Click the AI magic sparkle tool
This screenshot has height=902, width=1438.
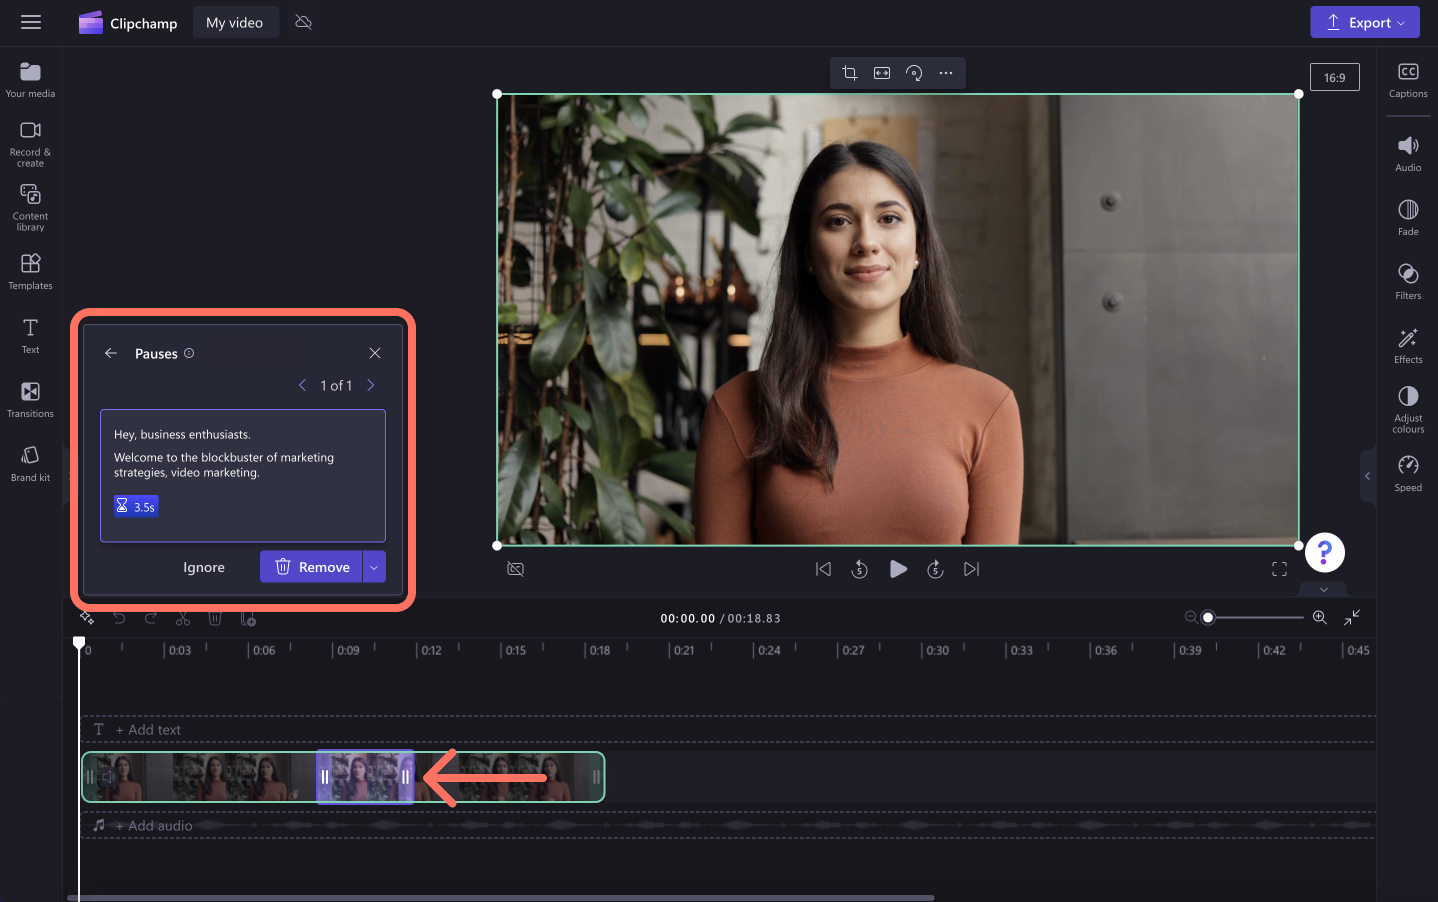87,618
